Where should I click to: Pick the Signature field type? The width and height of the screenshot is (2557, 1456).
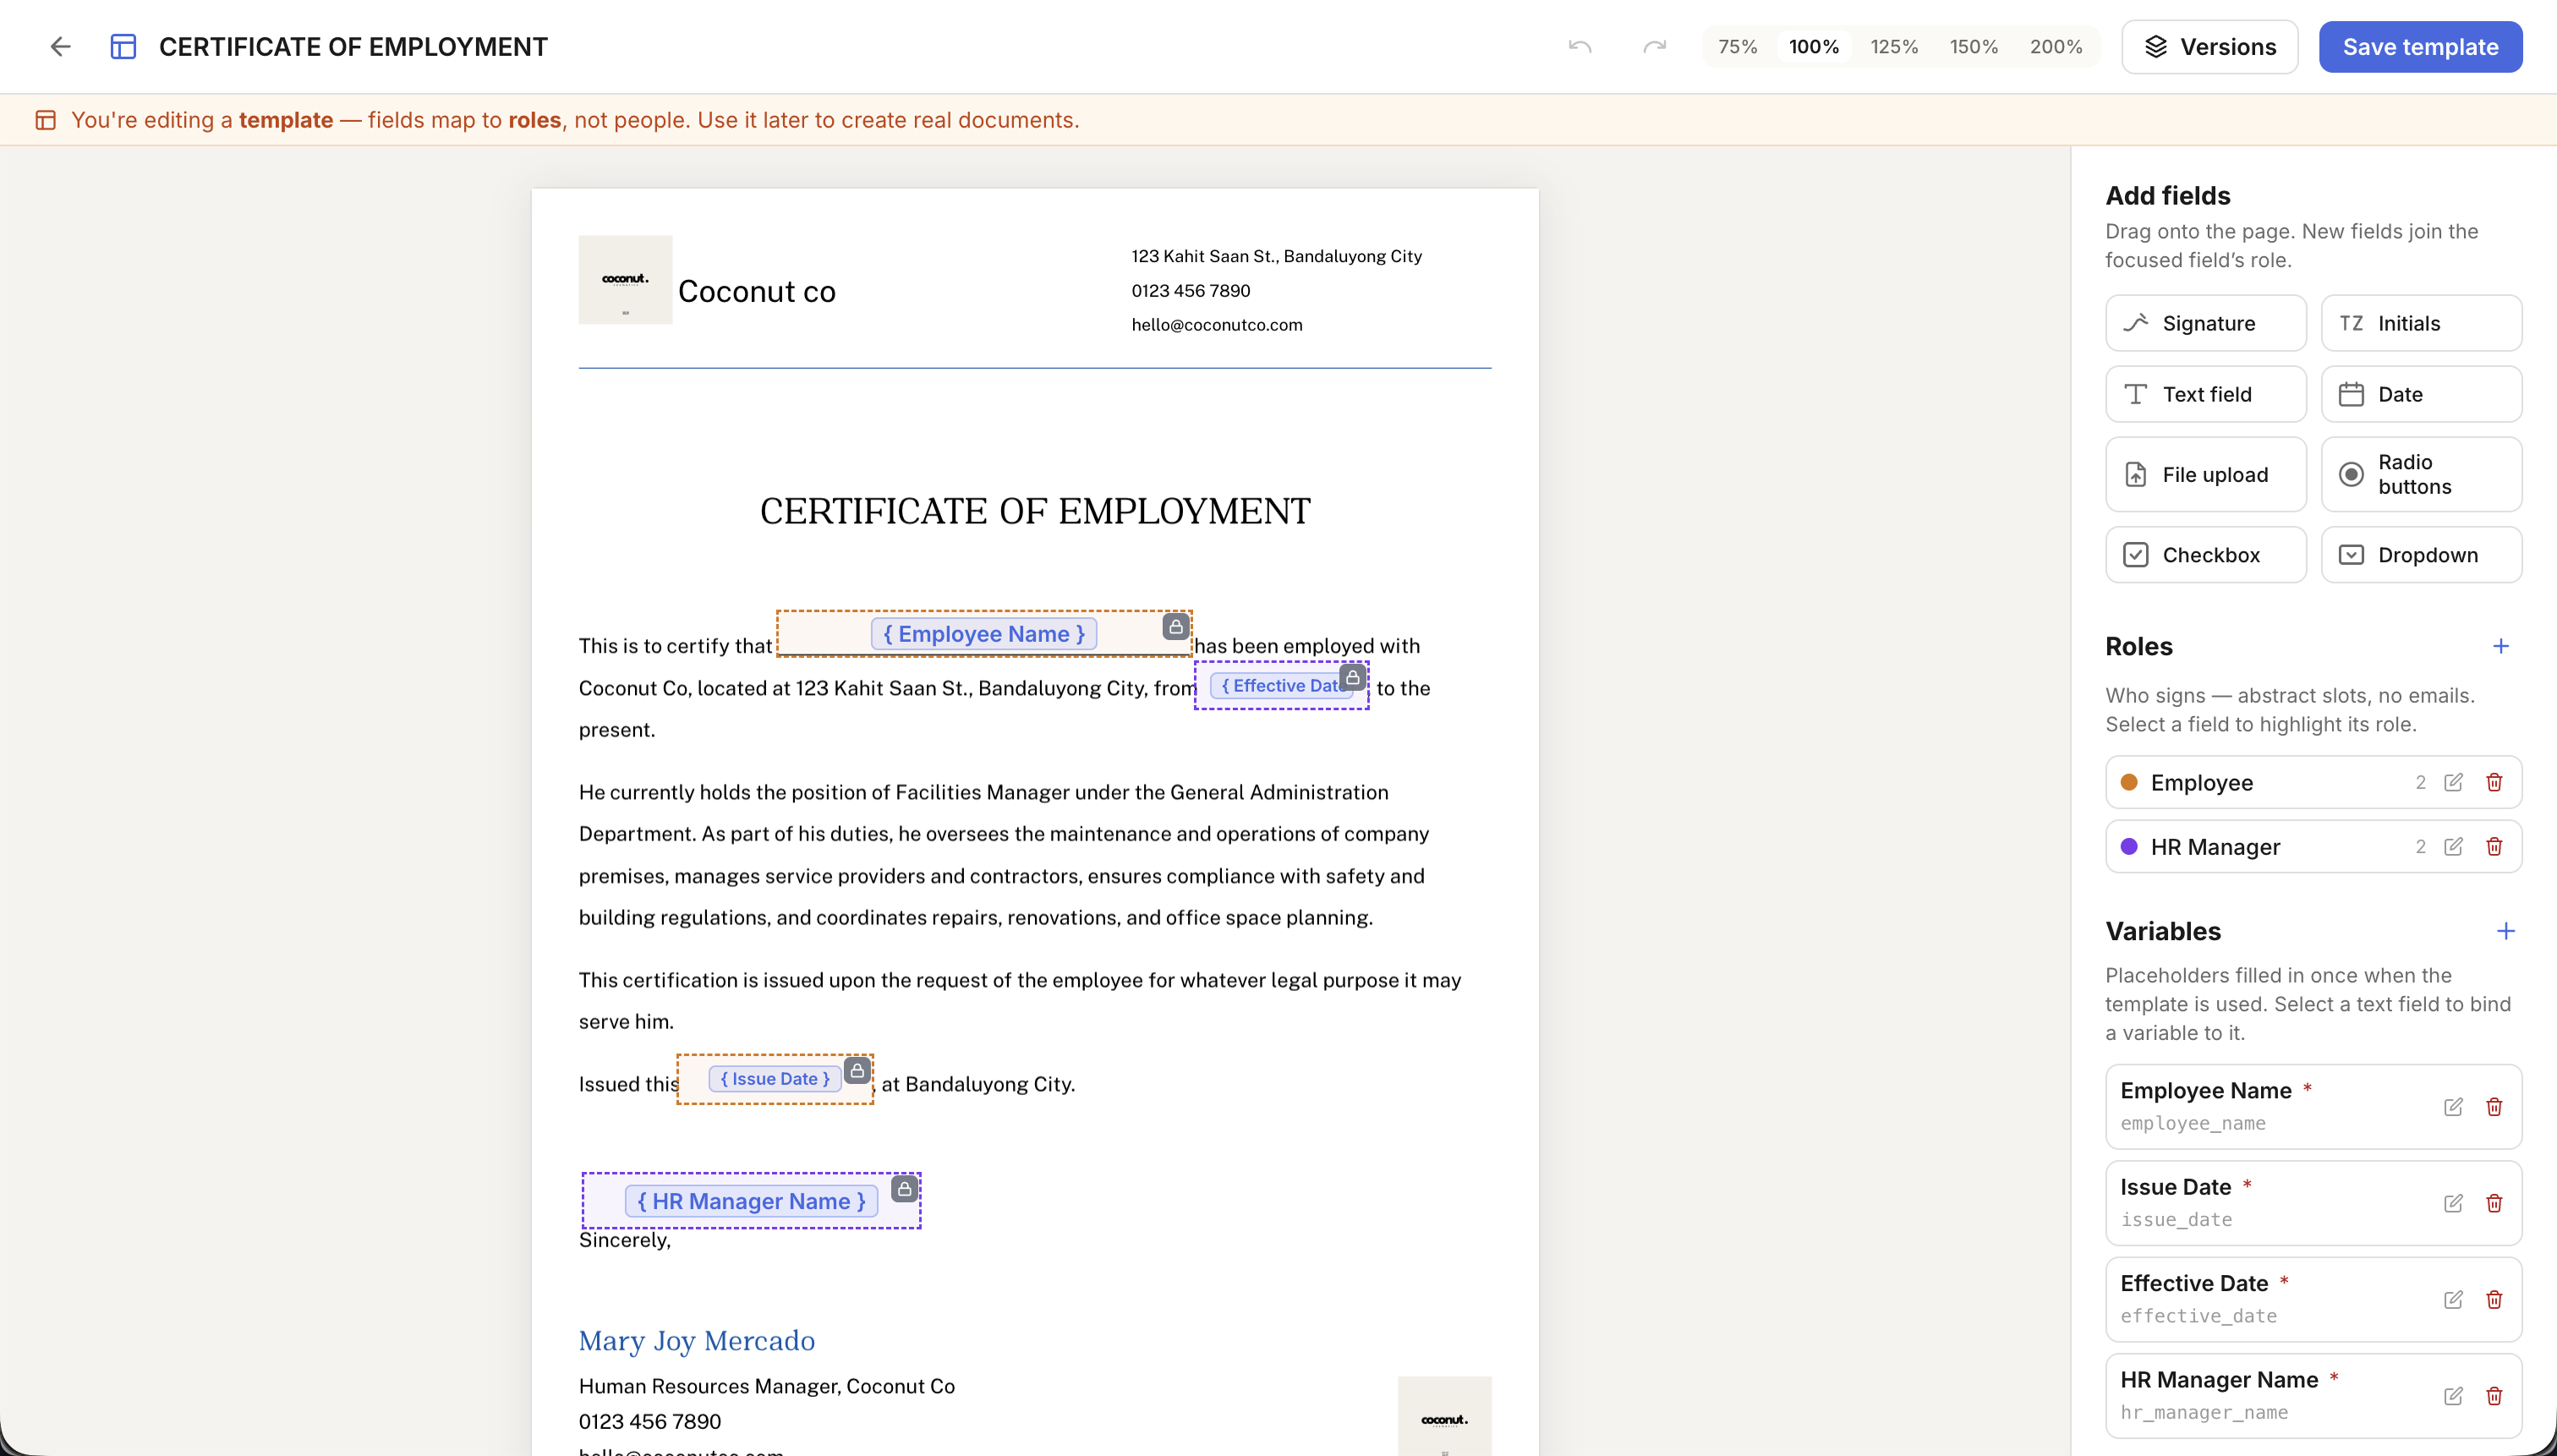[2206, 323]
